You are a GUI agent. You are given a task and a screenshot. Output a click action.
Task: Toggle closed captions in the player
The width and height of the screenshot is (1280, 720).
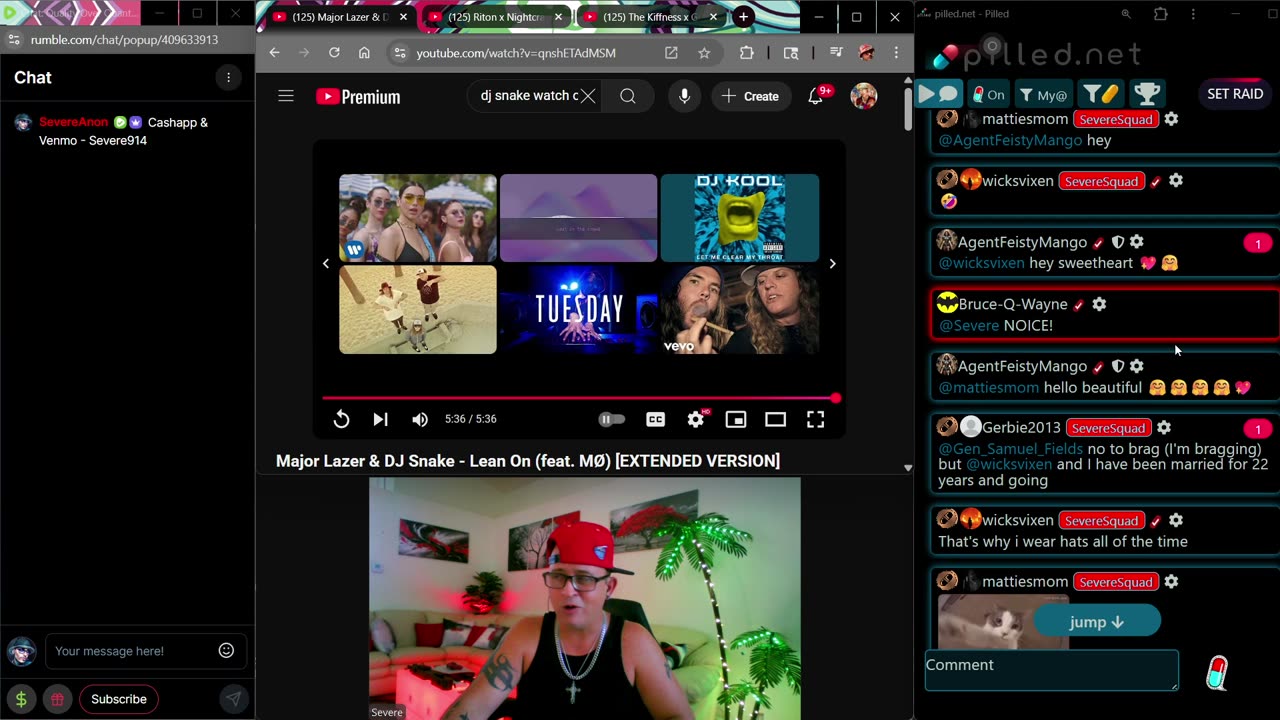[x=655, y=419]
